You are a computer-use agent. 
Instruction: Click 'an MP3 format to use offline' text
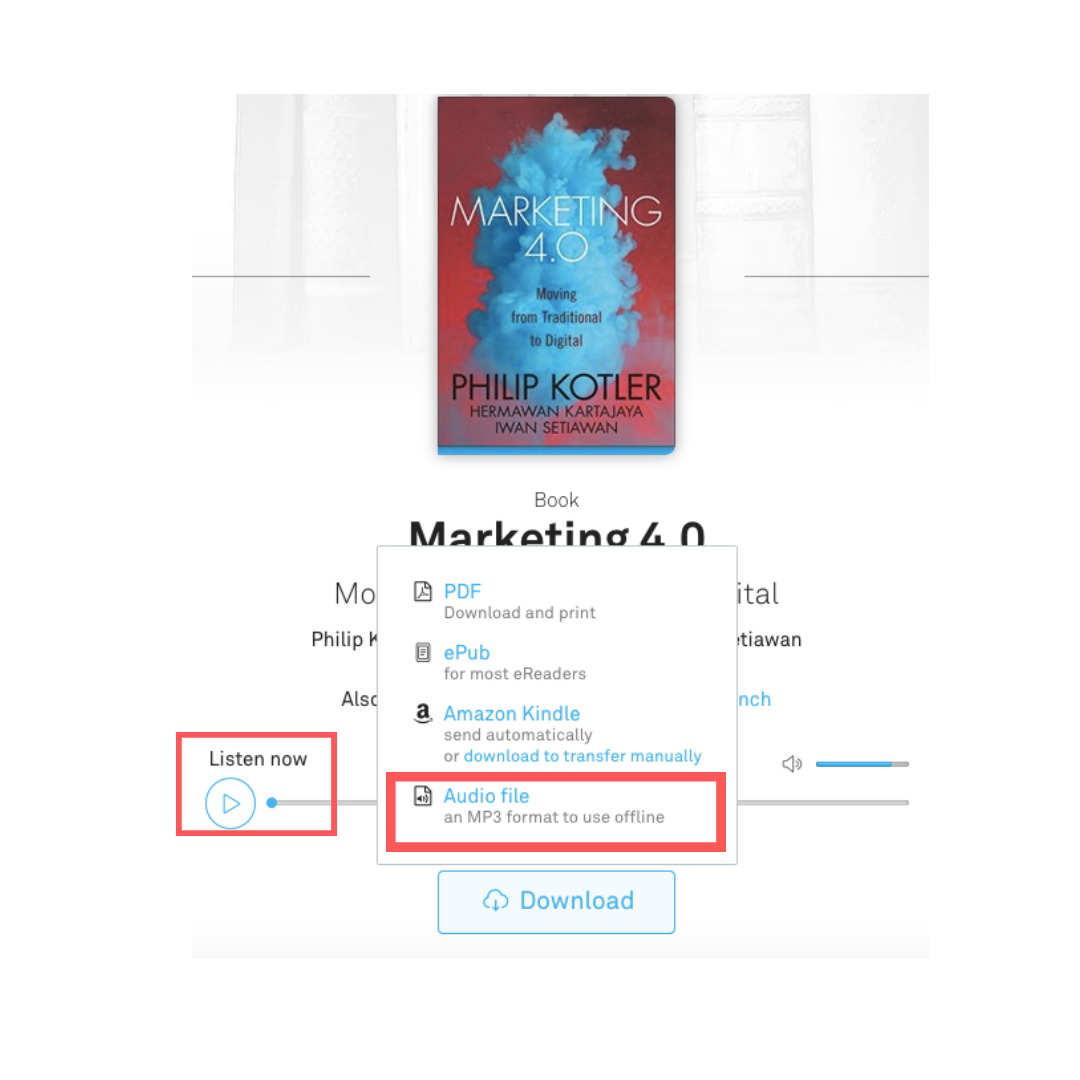pos(554,817)
